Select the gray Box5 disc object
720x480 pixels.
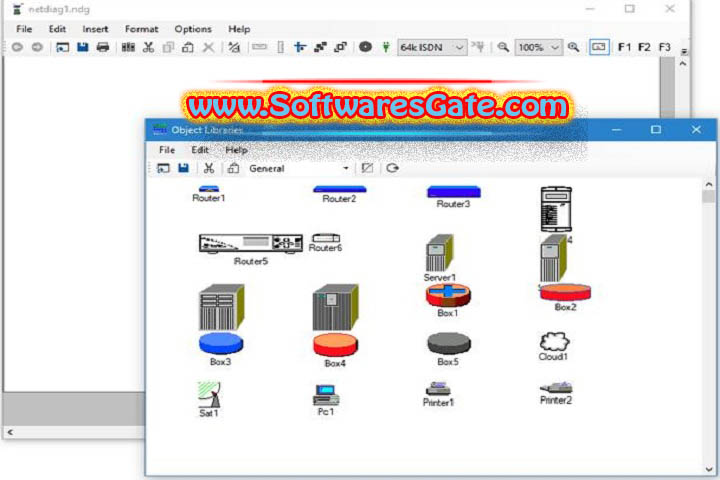449,349
